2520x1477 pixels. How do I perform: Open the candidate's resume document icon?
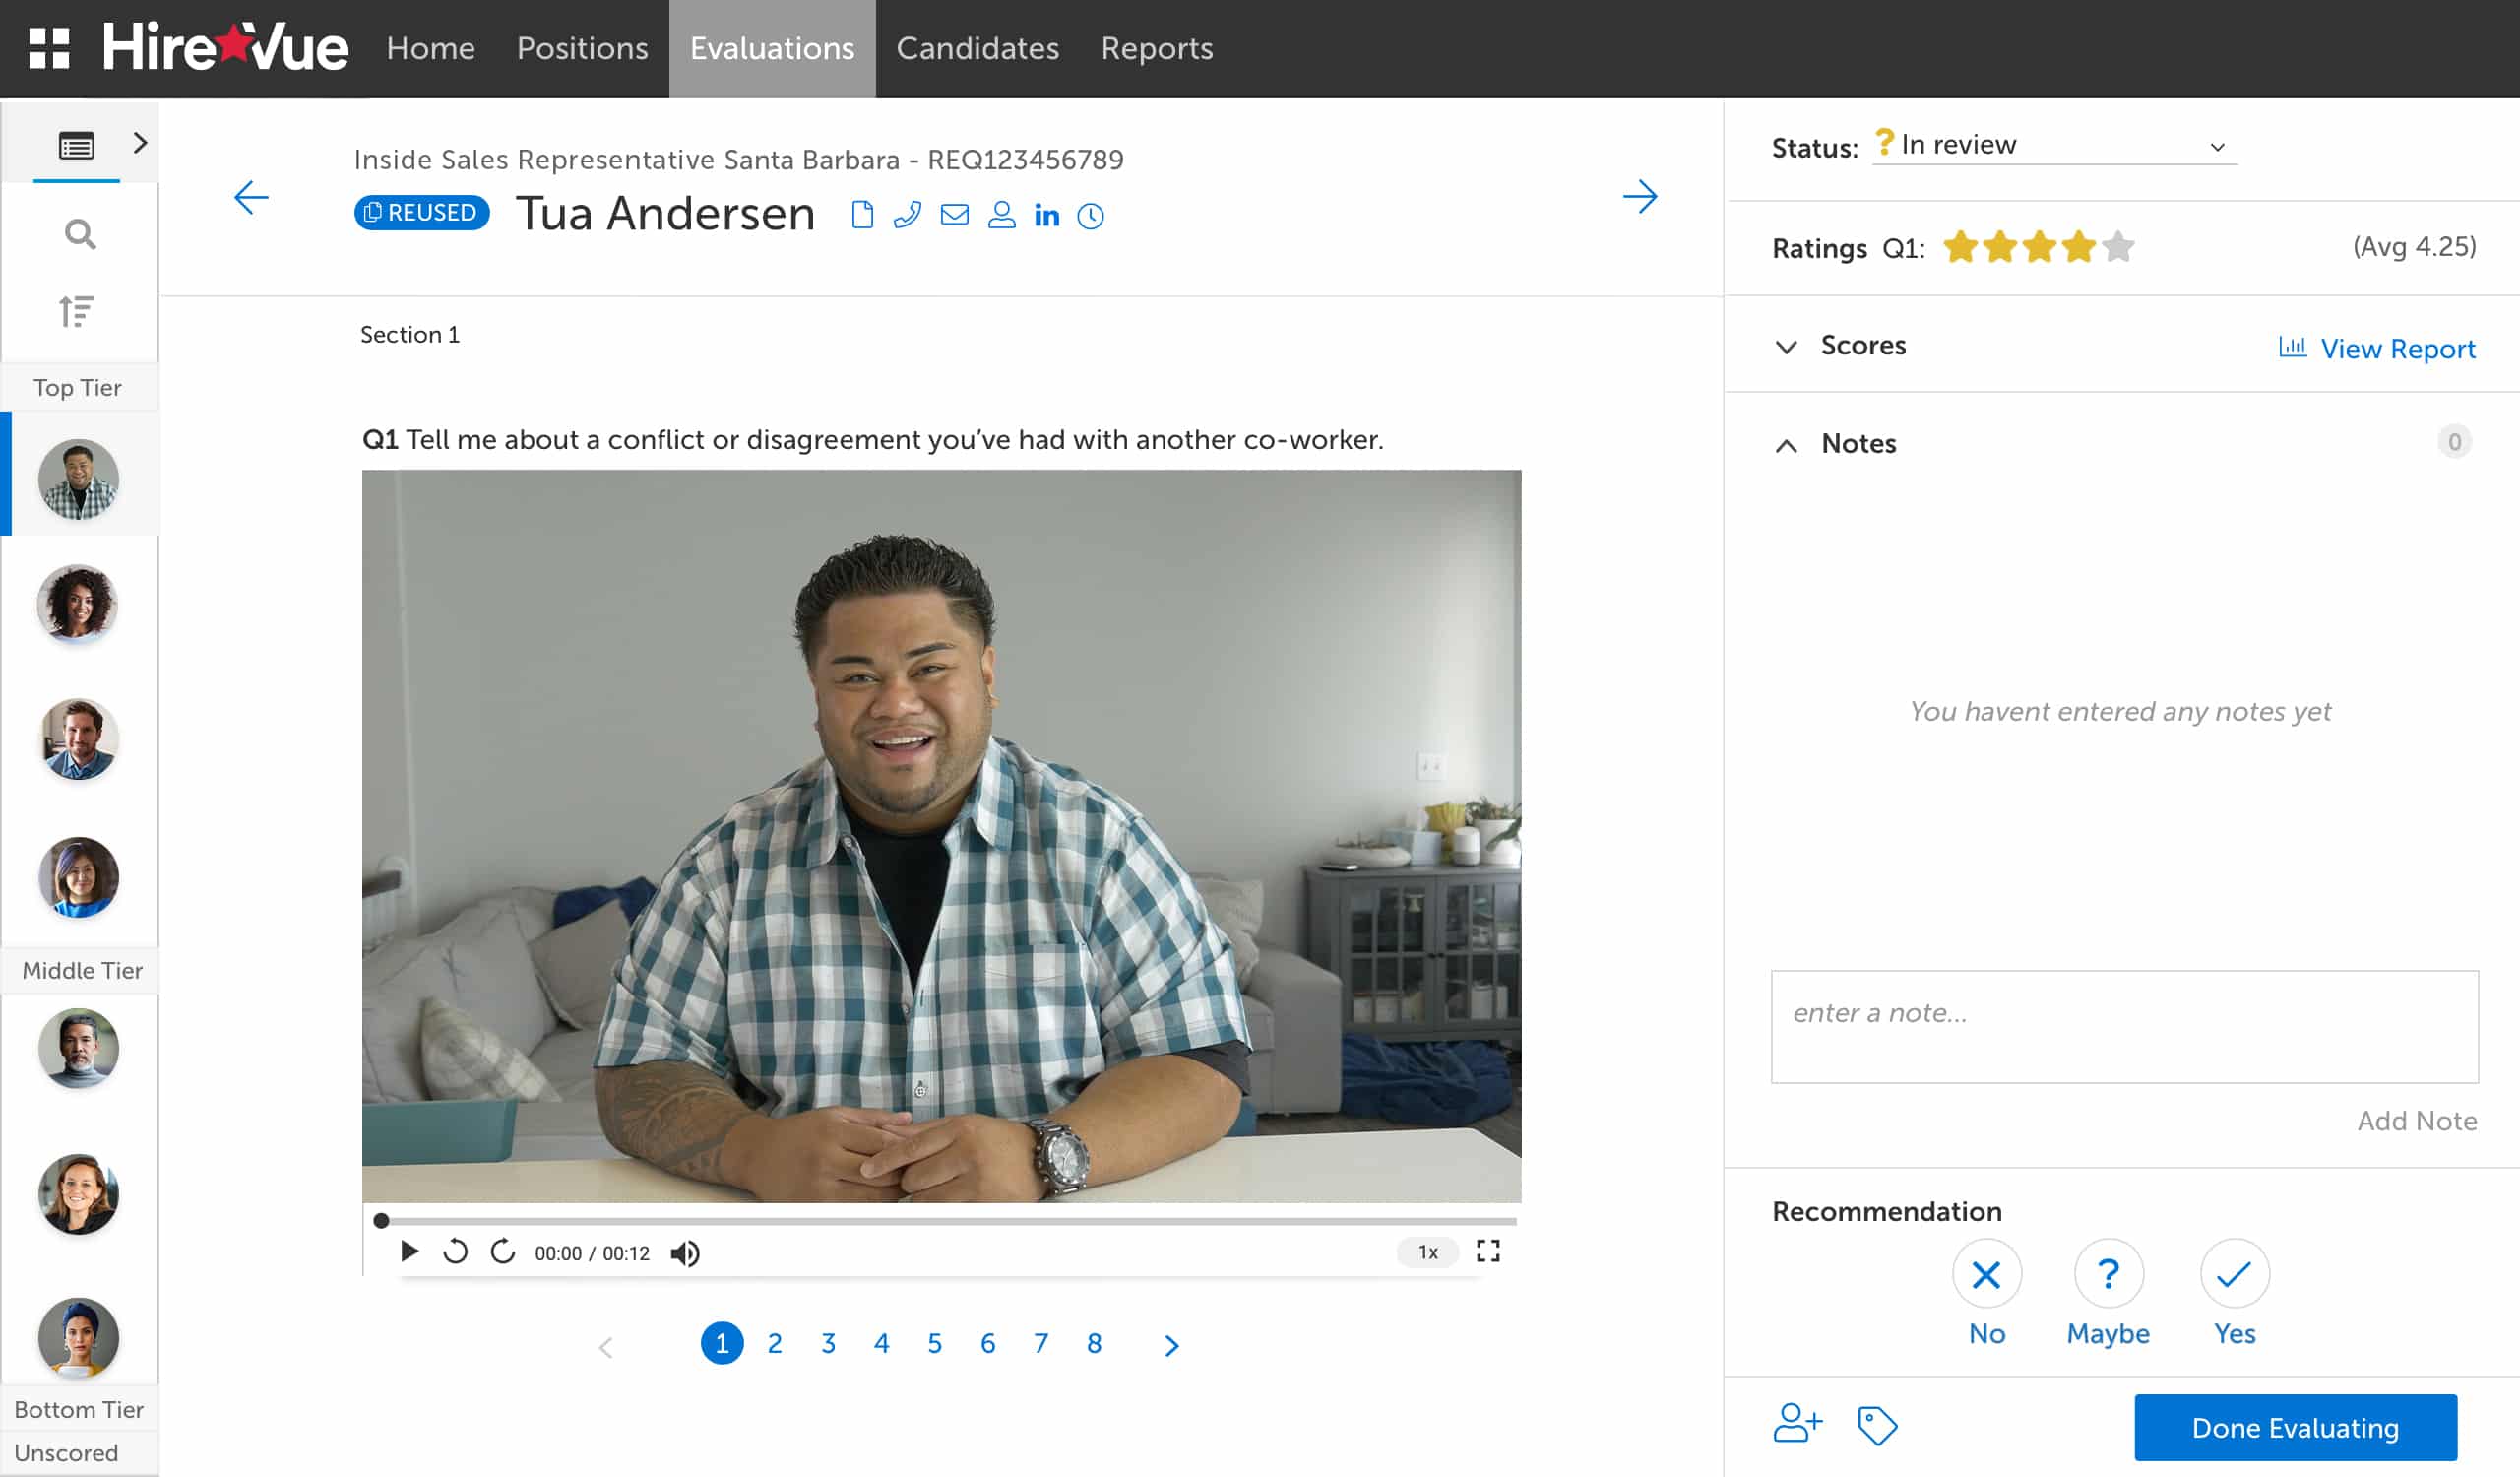[x=861, y=215]
